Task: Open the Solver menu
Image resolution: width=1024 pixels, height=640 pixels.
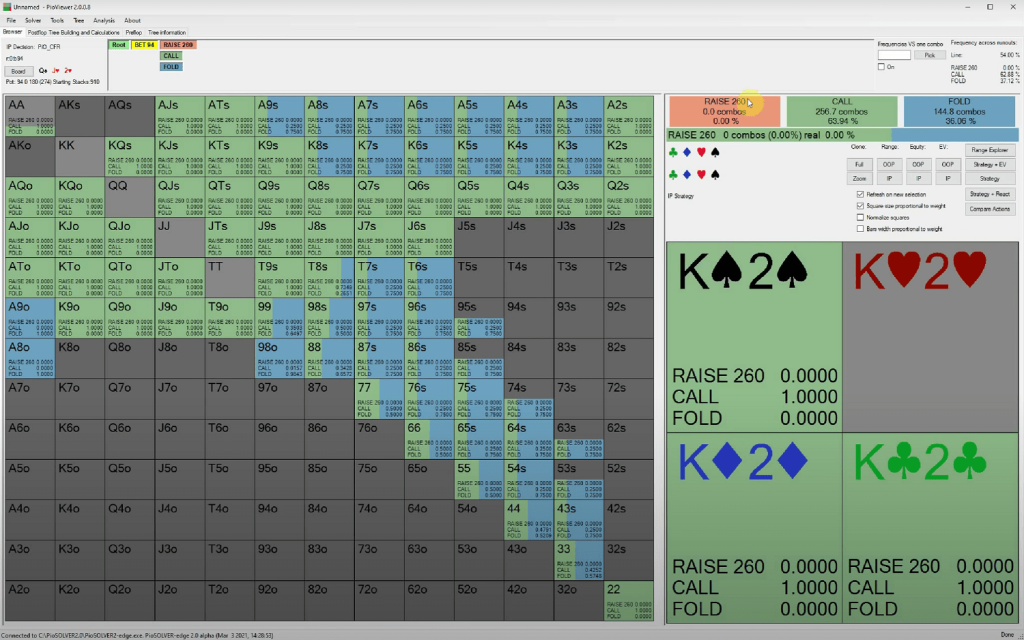Action: pyautogui.click(x=33, y=20)
